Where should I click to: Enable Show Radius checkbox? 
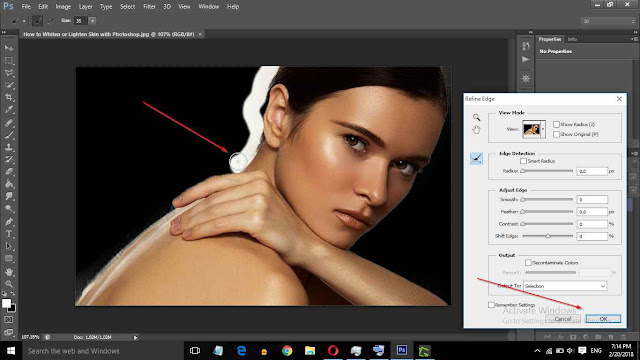point(556,124)
